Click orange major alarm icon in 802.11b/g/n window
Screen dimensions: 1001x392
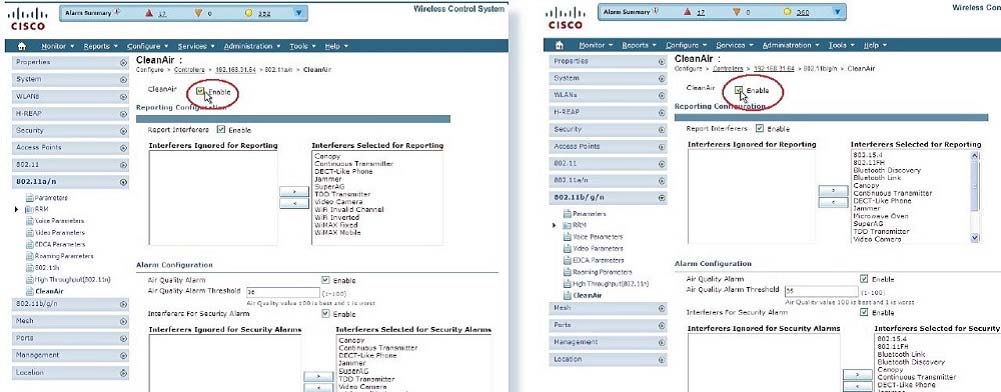tap(737, 12)
